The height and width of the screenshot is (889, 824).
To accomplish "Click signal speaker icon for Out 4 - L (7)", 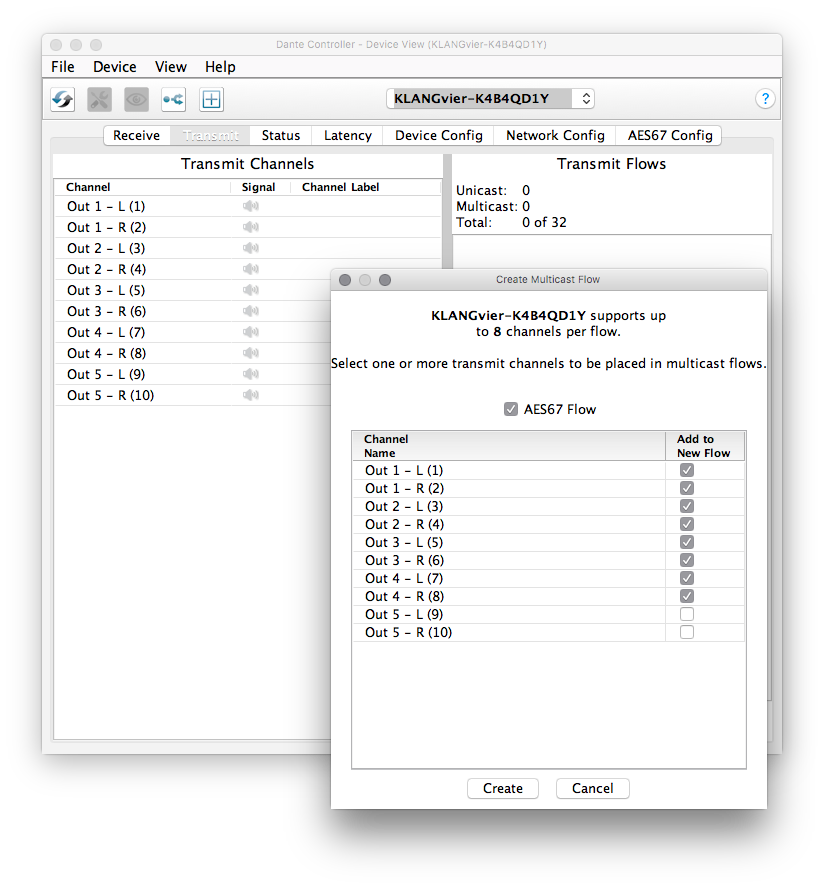I will point(251,332).
